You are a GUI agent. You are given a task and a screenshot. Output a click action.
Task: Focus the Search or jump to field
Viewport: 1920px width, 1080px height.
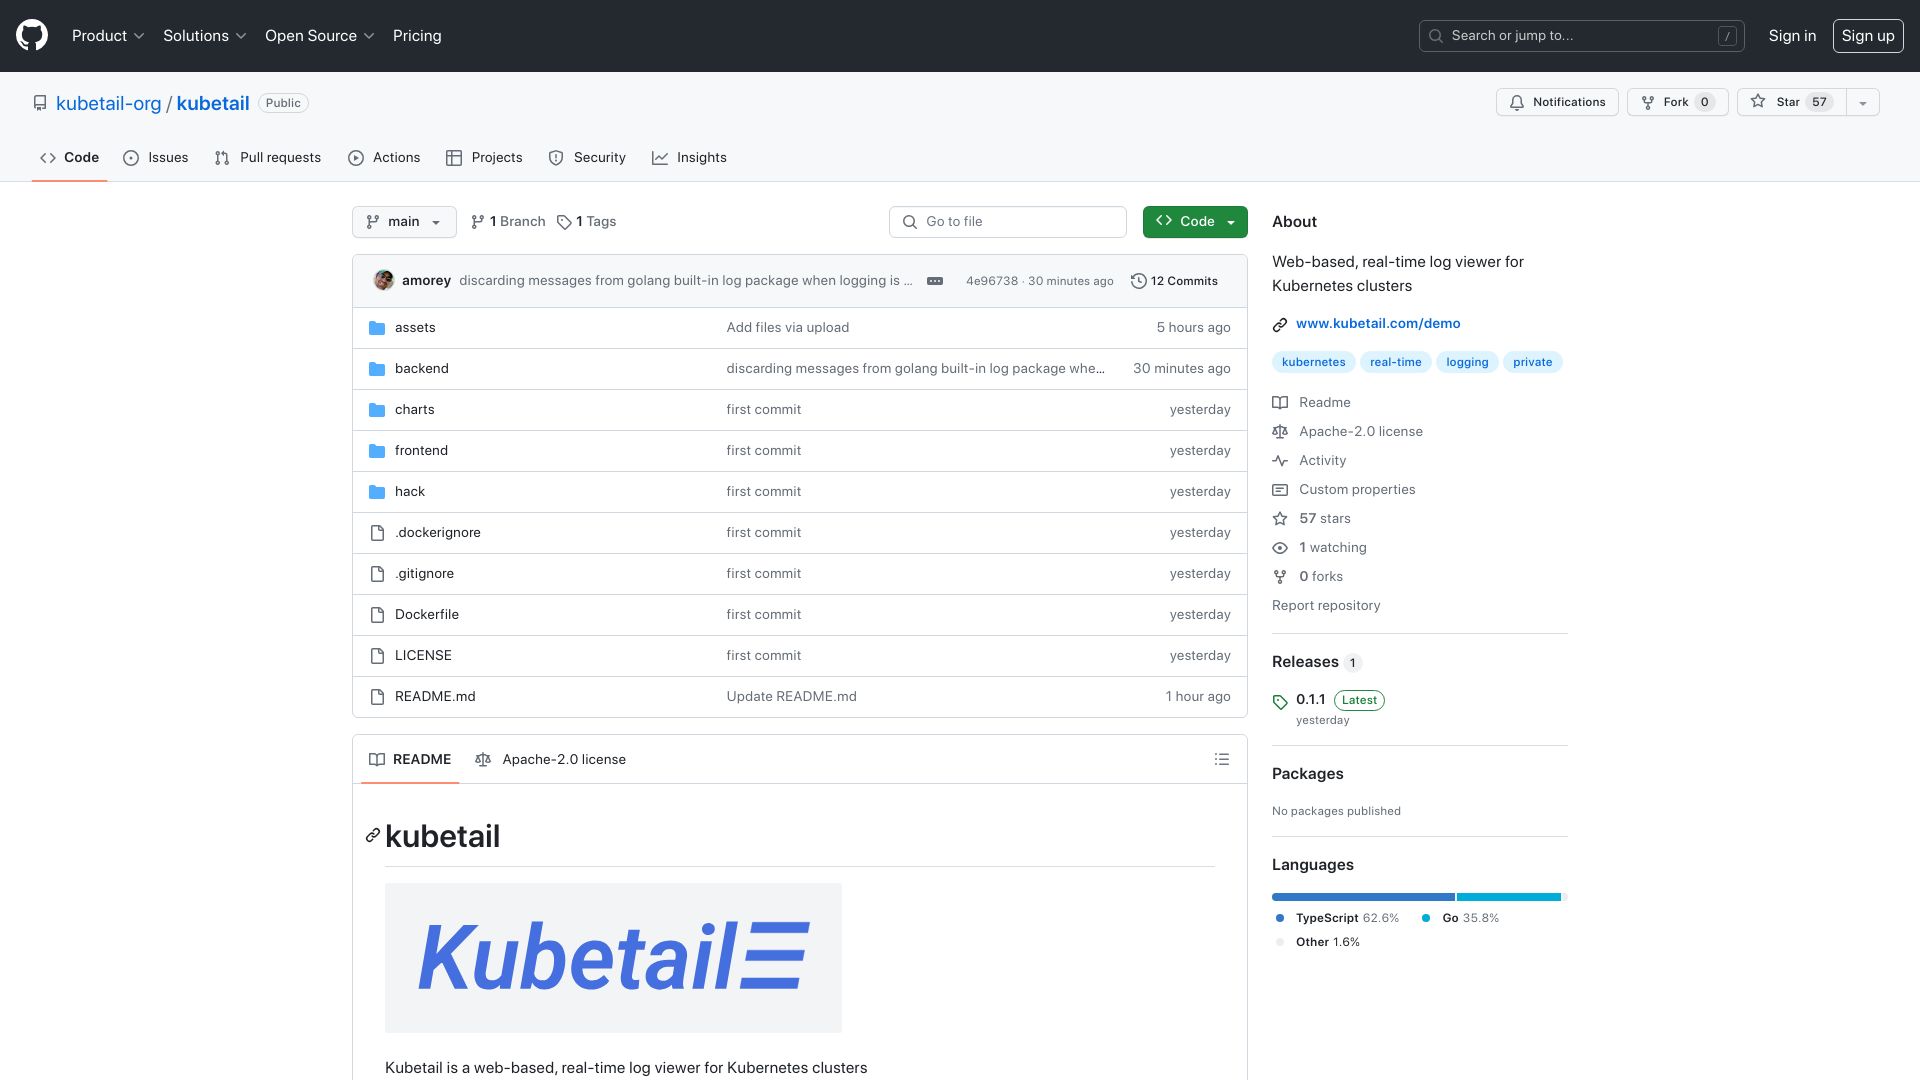coord(1581,36)
